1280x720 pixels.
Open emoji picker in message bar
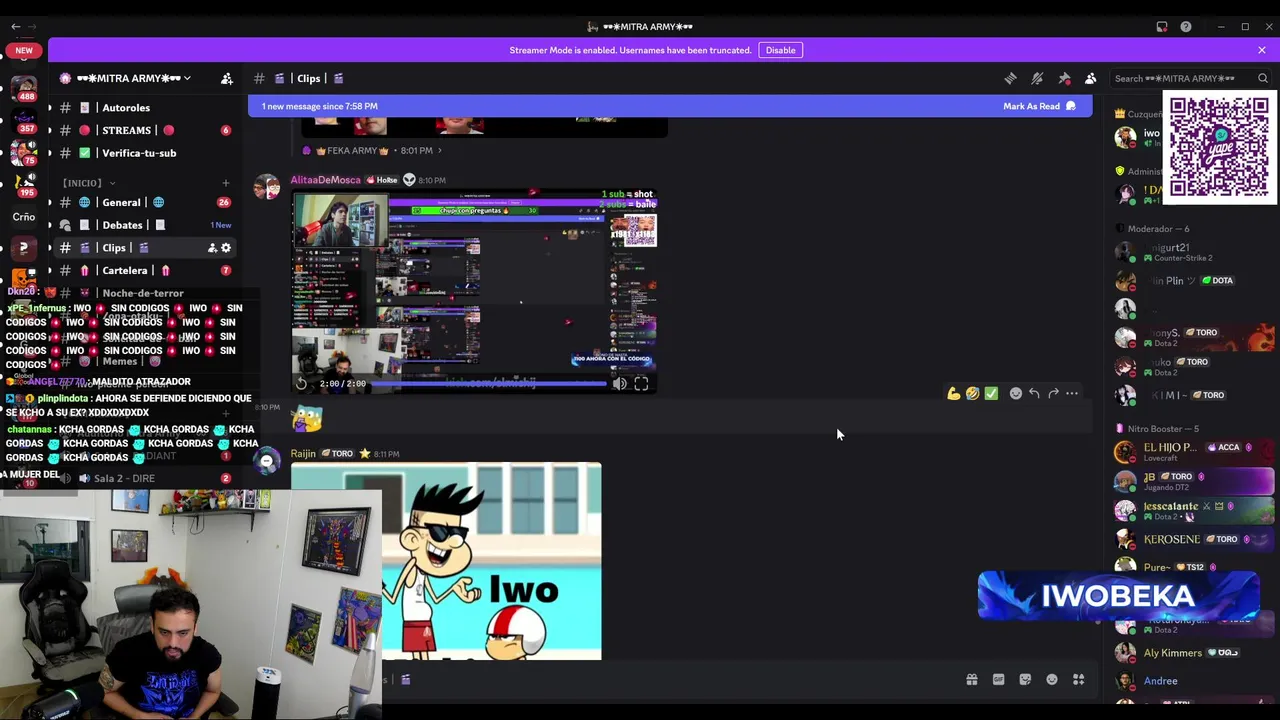click(1052, 680)
